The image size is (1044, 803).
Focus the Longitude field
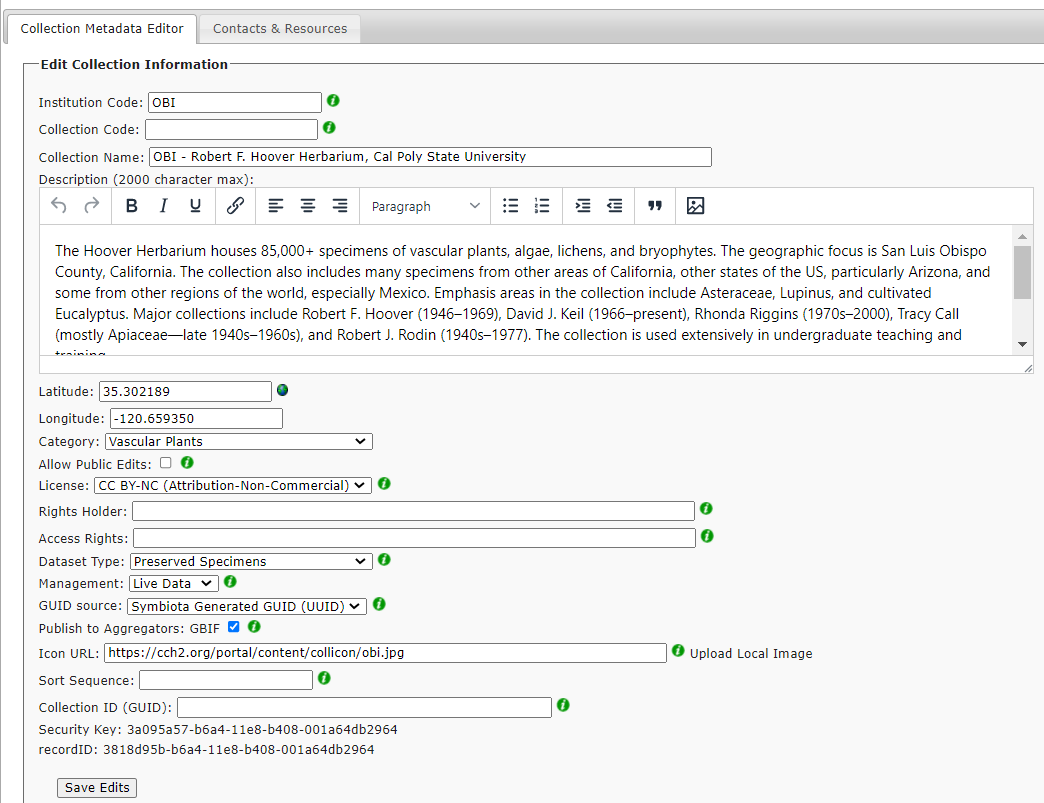[x=196, y=418]
